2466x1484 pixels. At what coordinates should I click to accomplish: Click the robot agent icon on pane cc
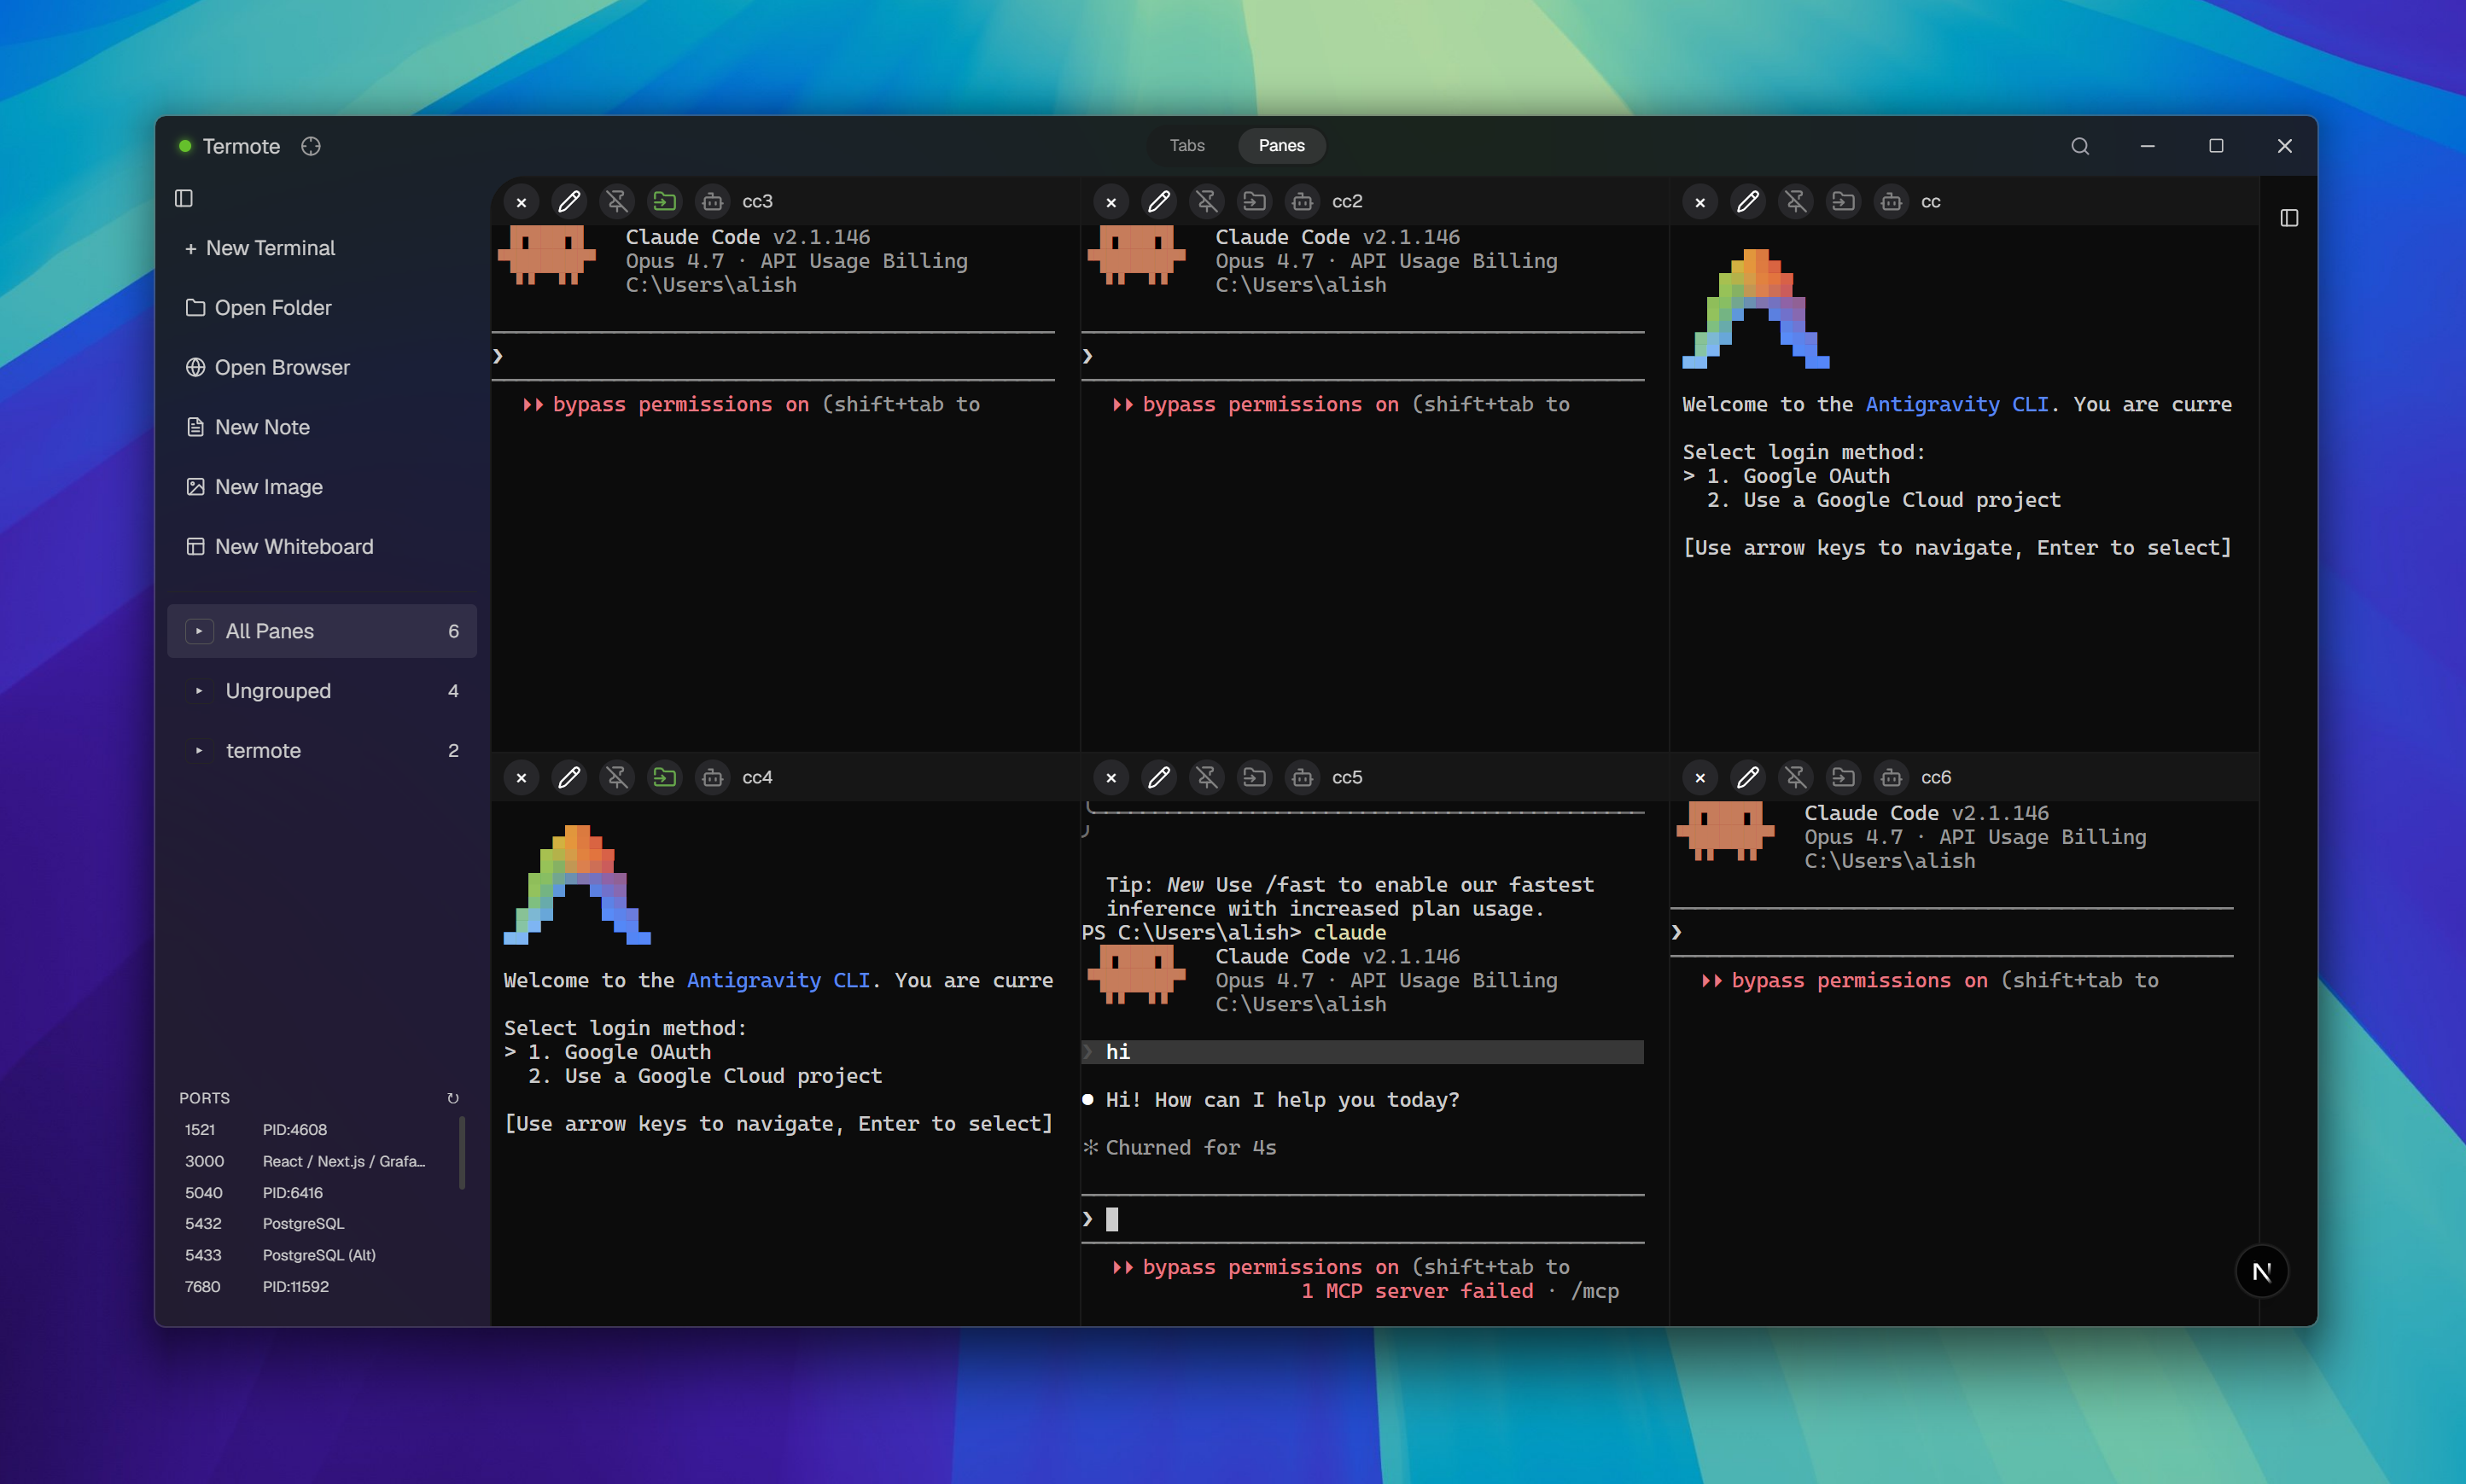1892,202
